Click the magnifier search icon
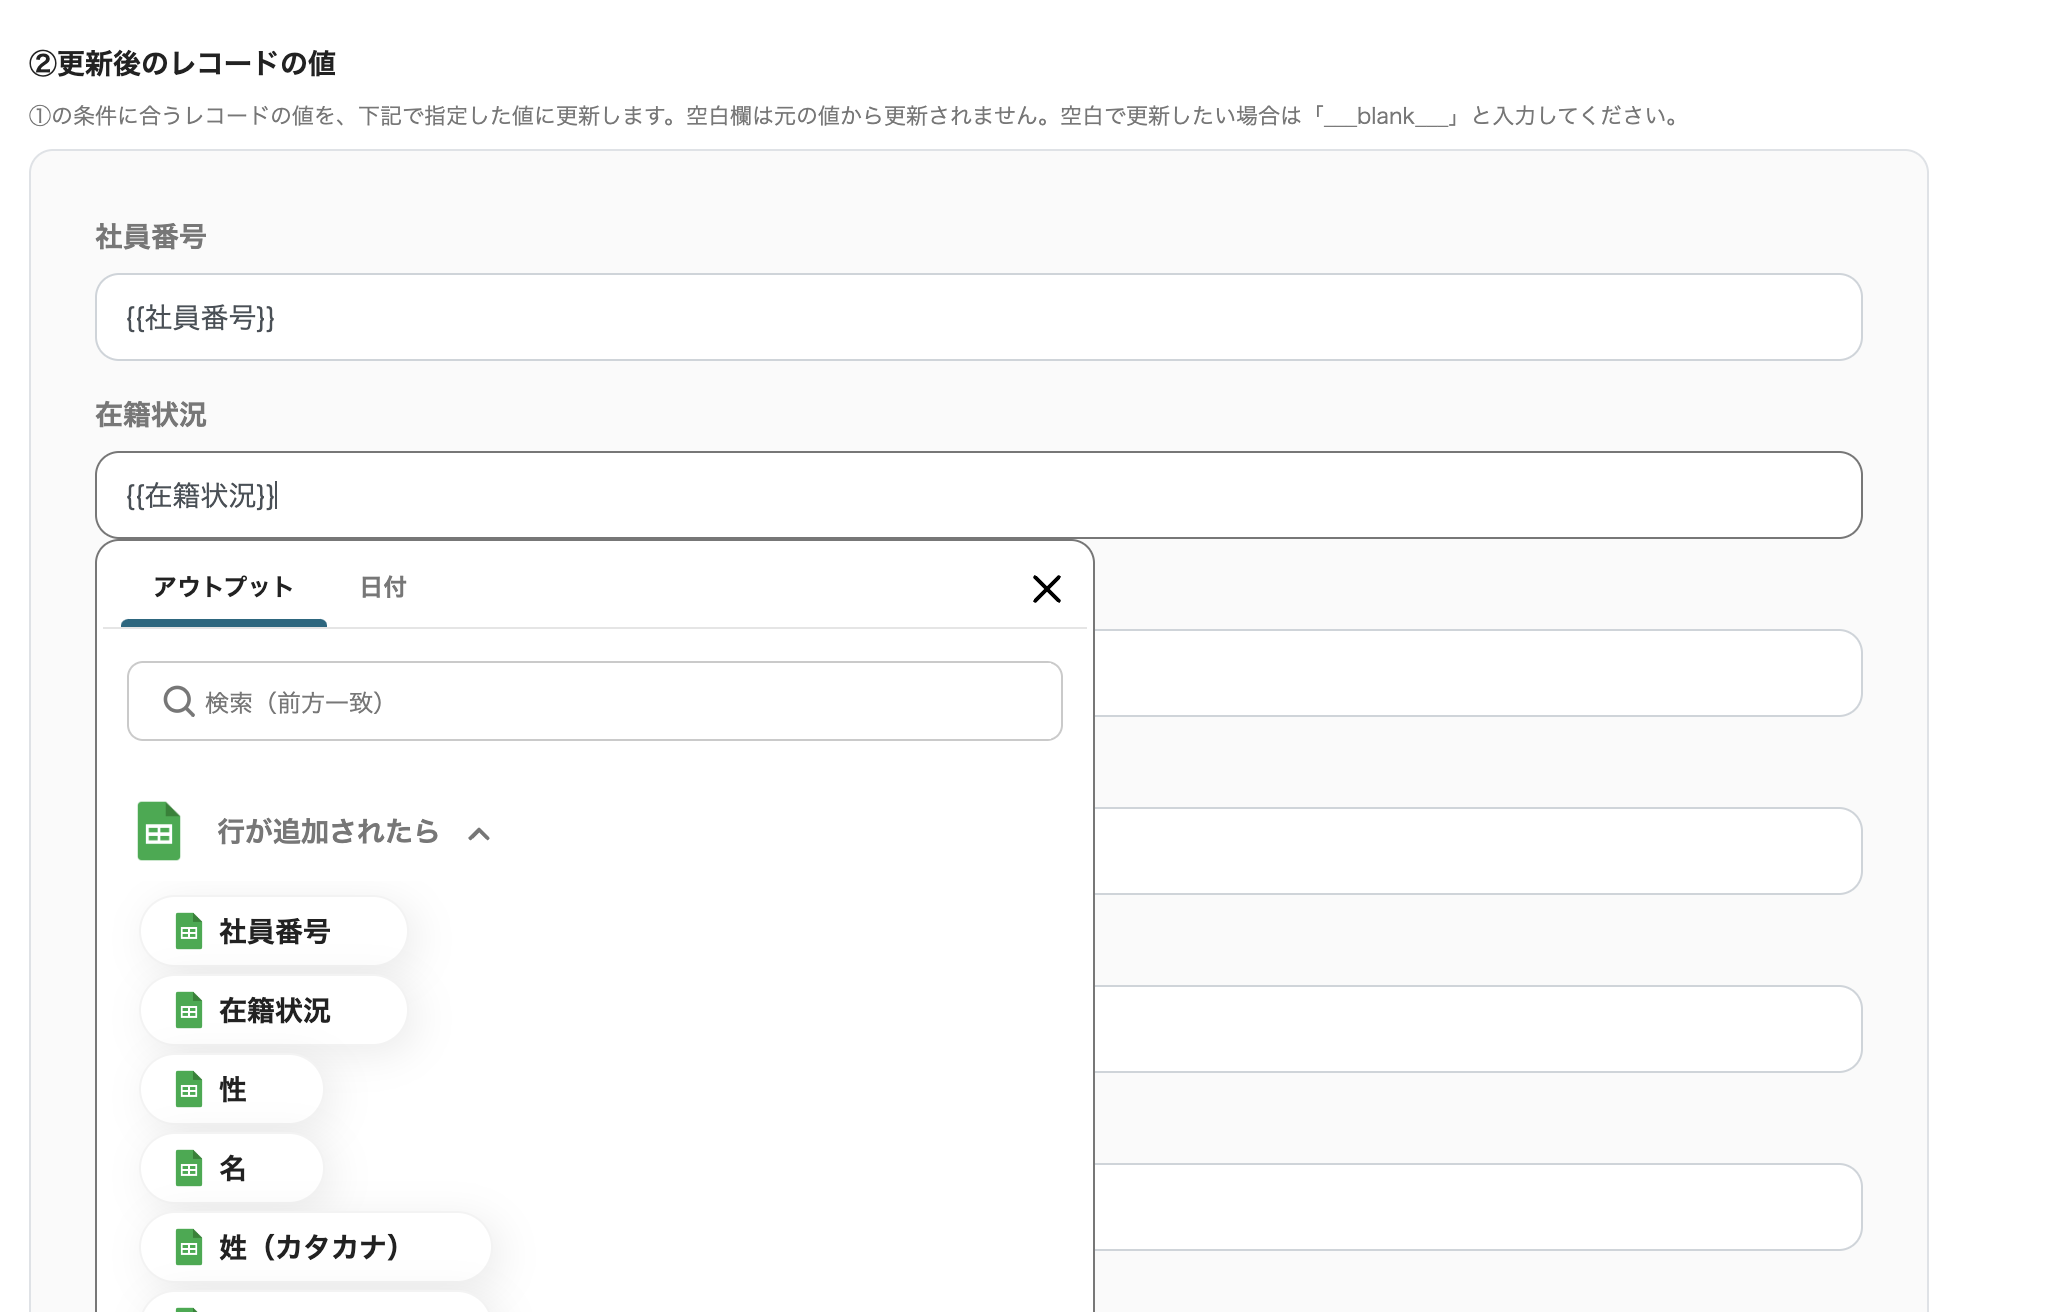This screenshot has width=2062, height=1312. pos(178,701)
